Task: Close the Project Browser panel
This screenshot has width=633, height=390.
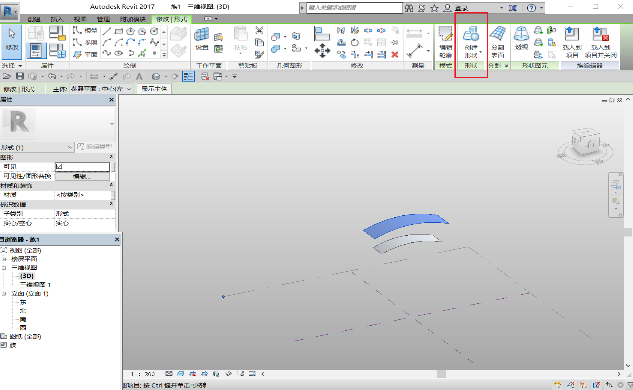Action: 117,239
